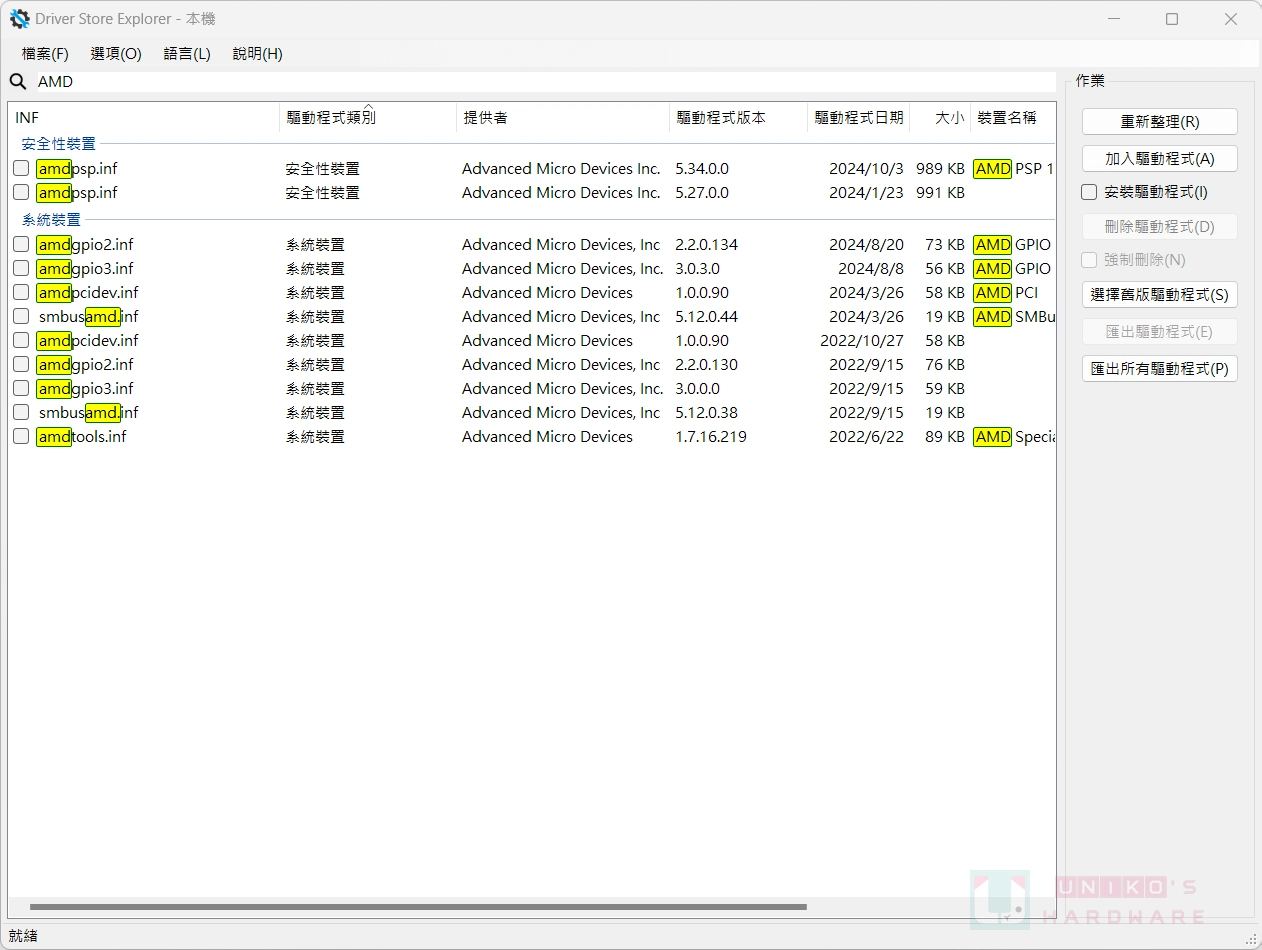Tick checkbox for smbusamd.inf version 5.12.0.44
The image size is (1262, 950).
pos(21,317)
